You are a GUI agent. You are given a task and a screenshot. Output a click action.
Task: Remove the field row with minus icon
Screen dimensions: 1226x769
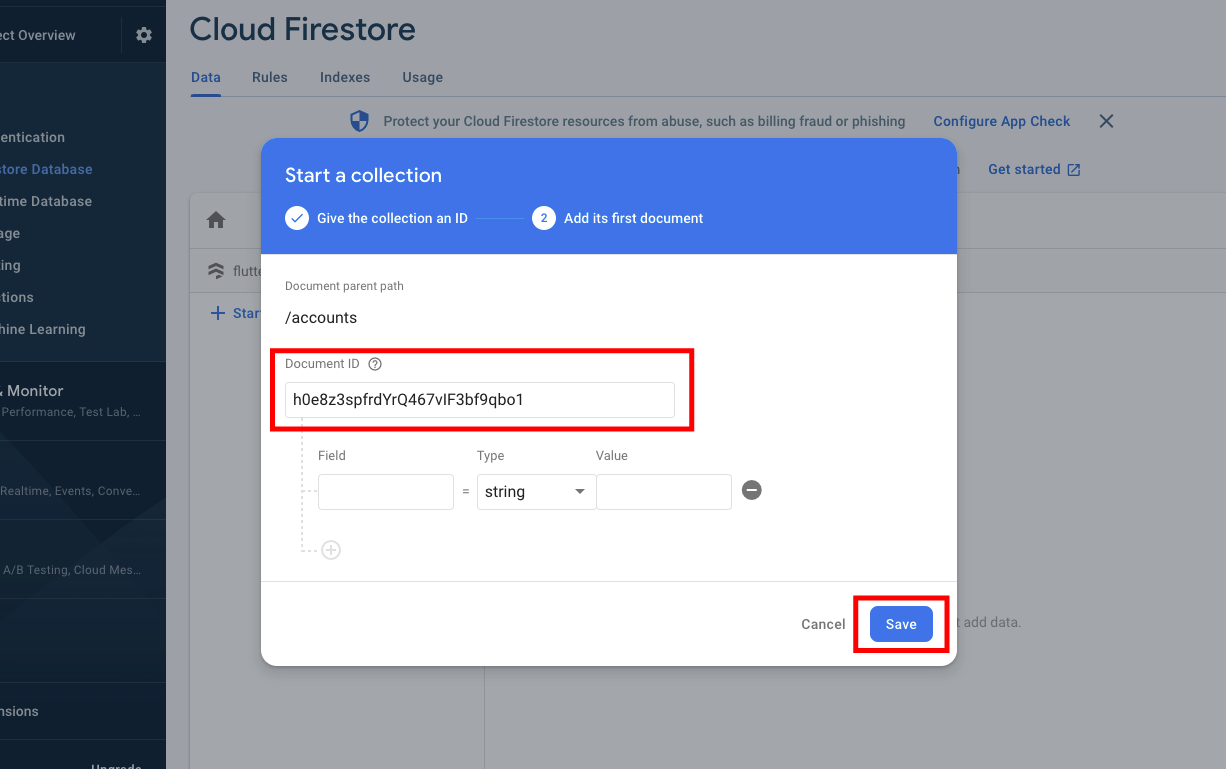tap(752, 490)
